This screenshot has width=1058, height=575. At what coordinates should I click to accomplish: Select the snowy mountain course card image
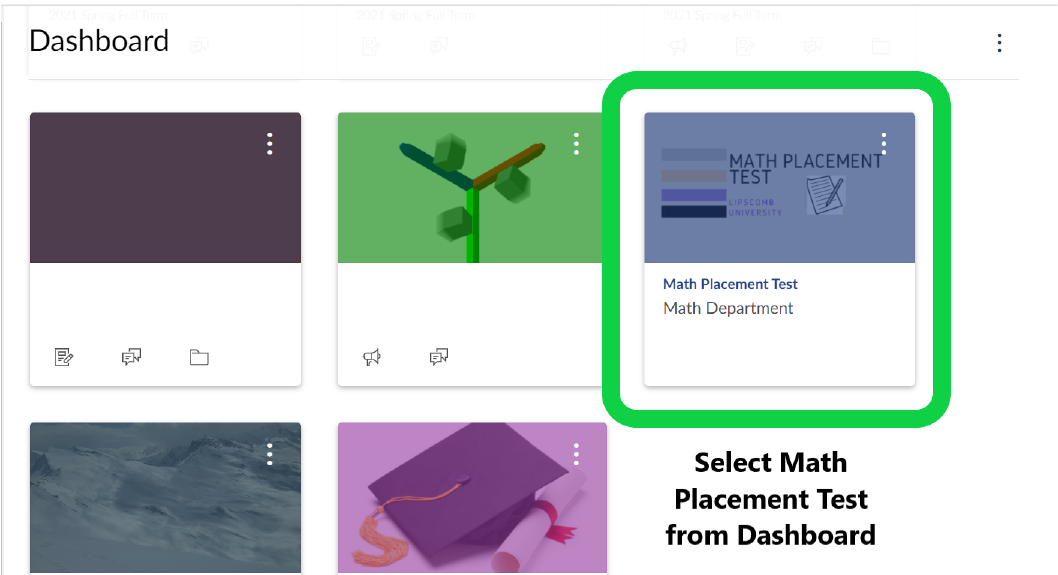[165, 498]
